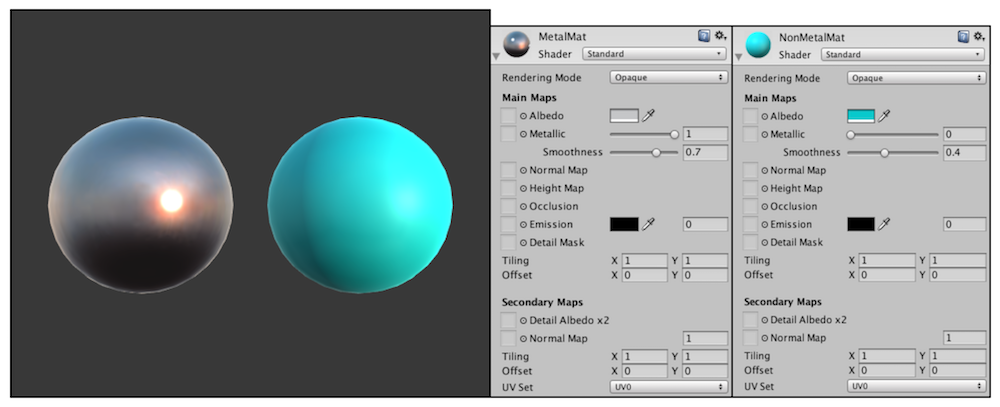Click NonMetalMat secondary Normal Map value field
The width and height of the screenshot is (1000, 407).
tap(965, 338)
